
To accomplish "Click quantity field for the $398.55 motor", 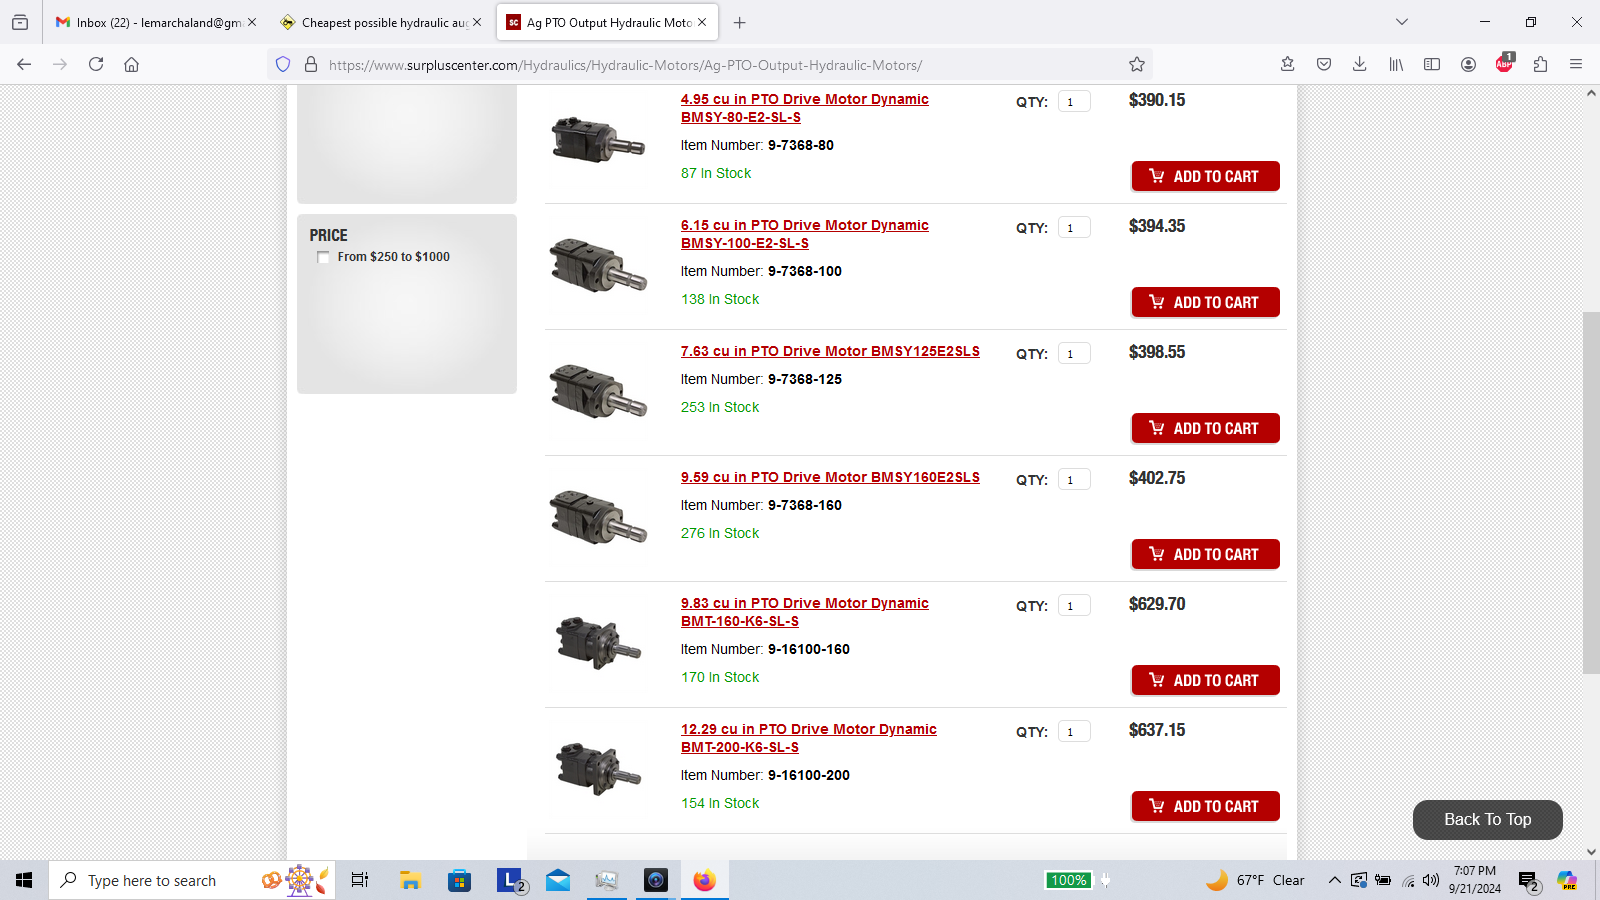I will tap(1074, 354).
